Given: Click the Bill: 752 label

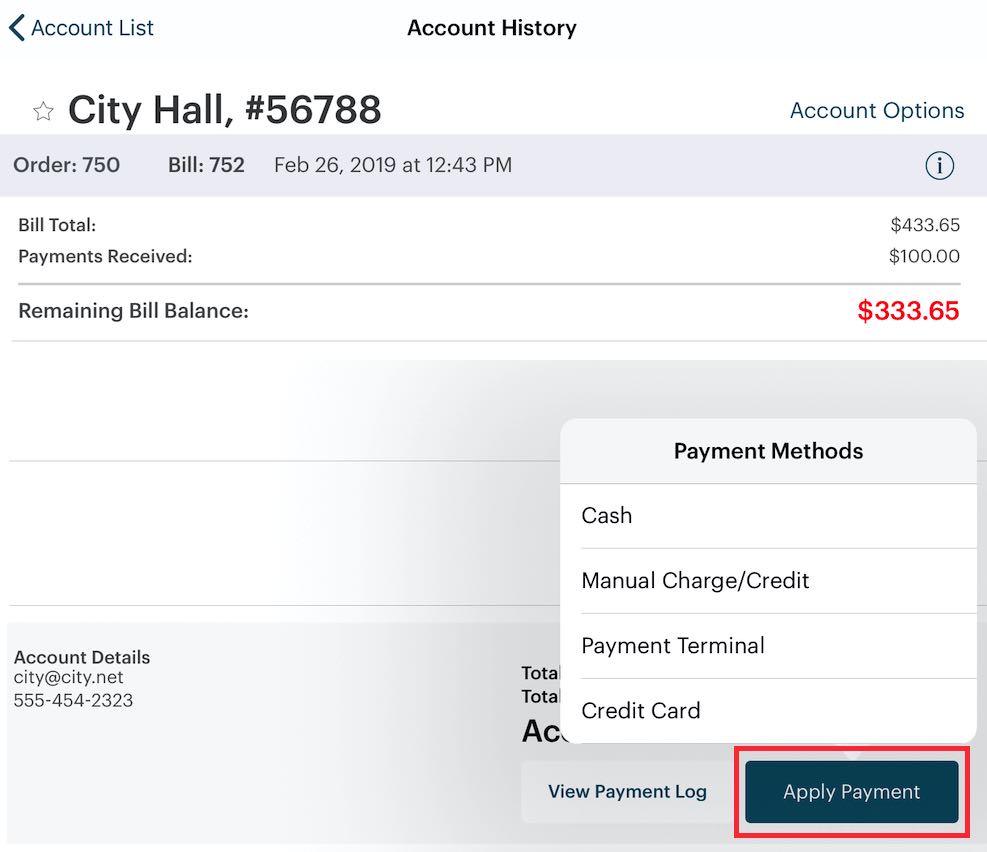Looking at the screenshot, I should coord(206,165).
